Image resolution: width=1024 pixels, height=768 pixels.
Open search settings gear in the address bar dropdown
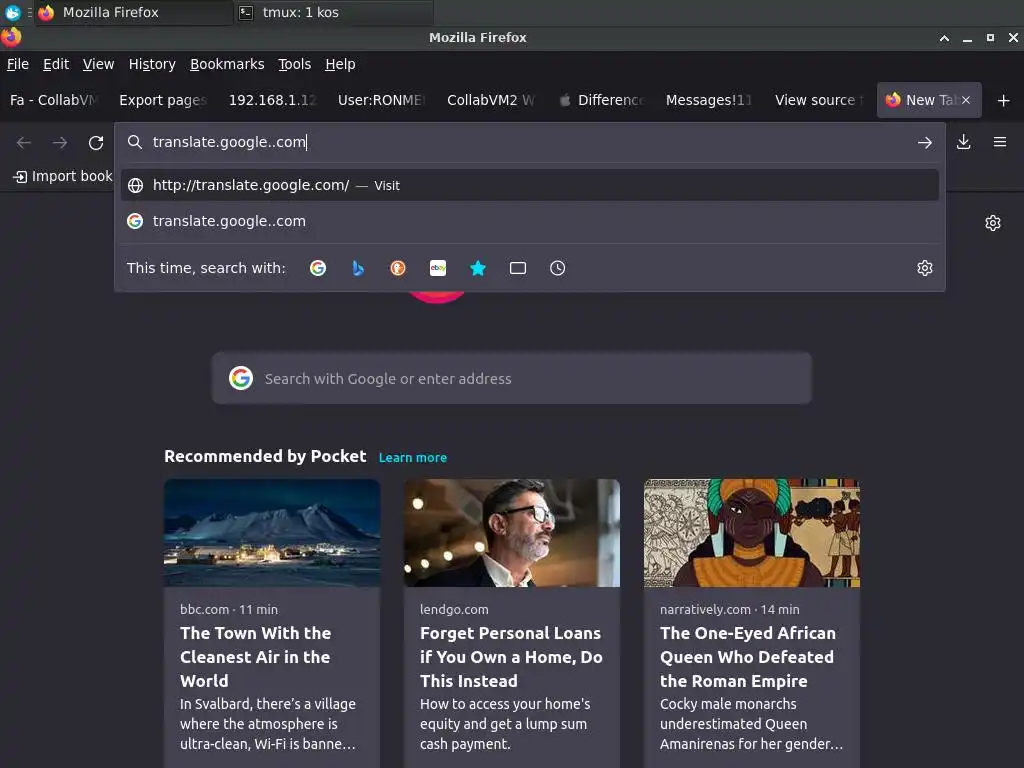(x=925, y=268)
